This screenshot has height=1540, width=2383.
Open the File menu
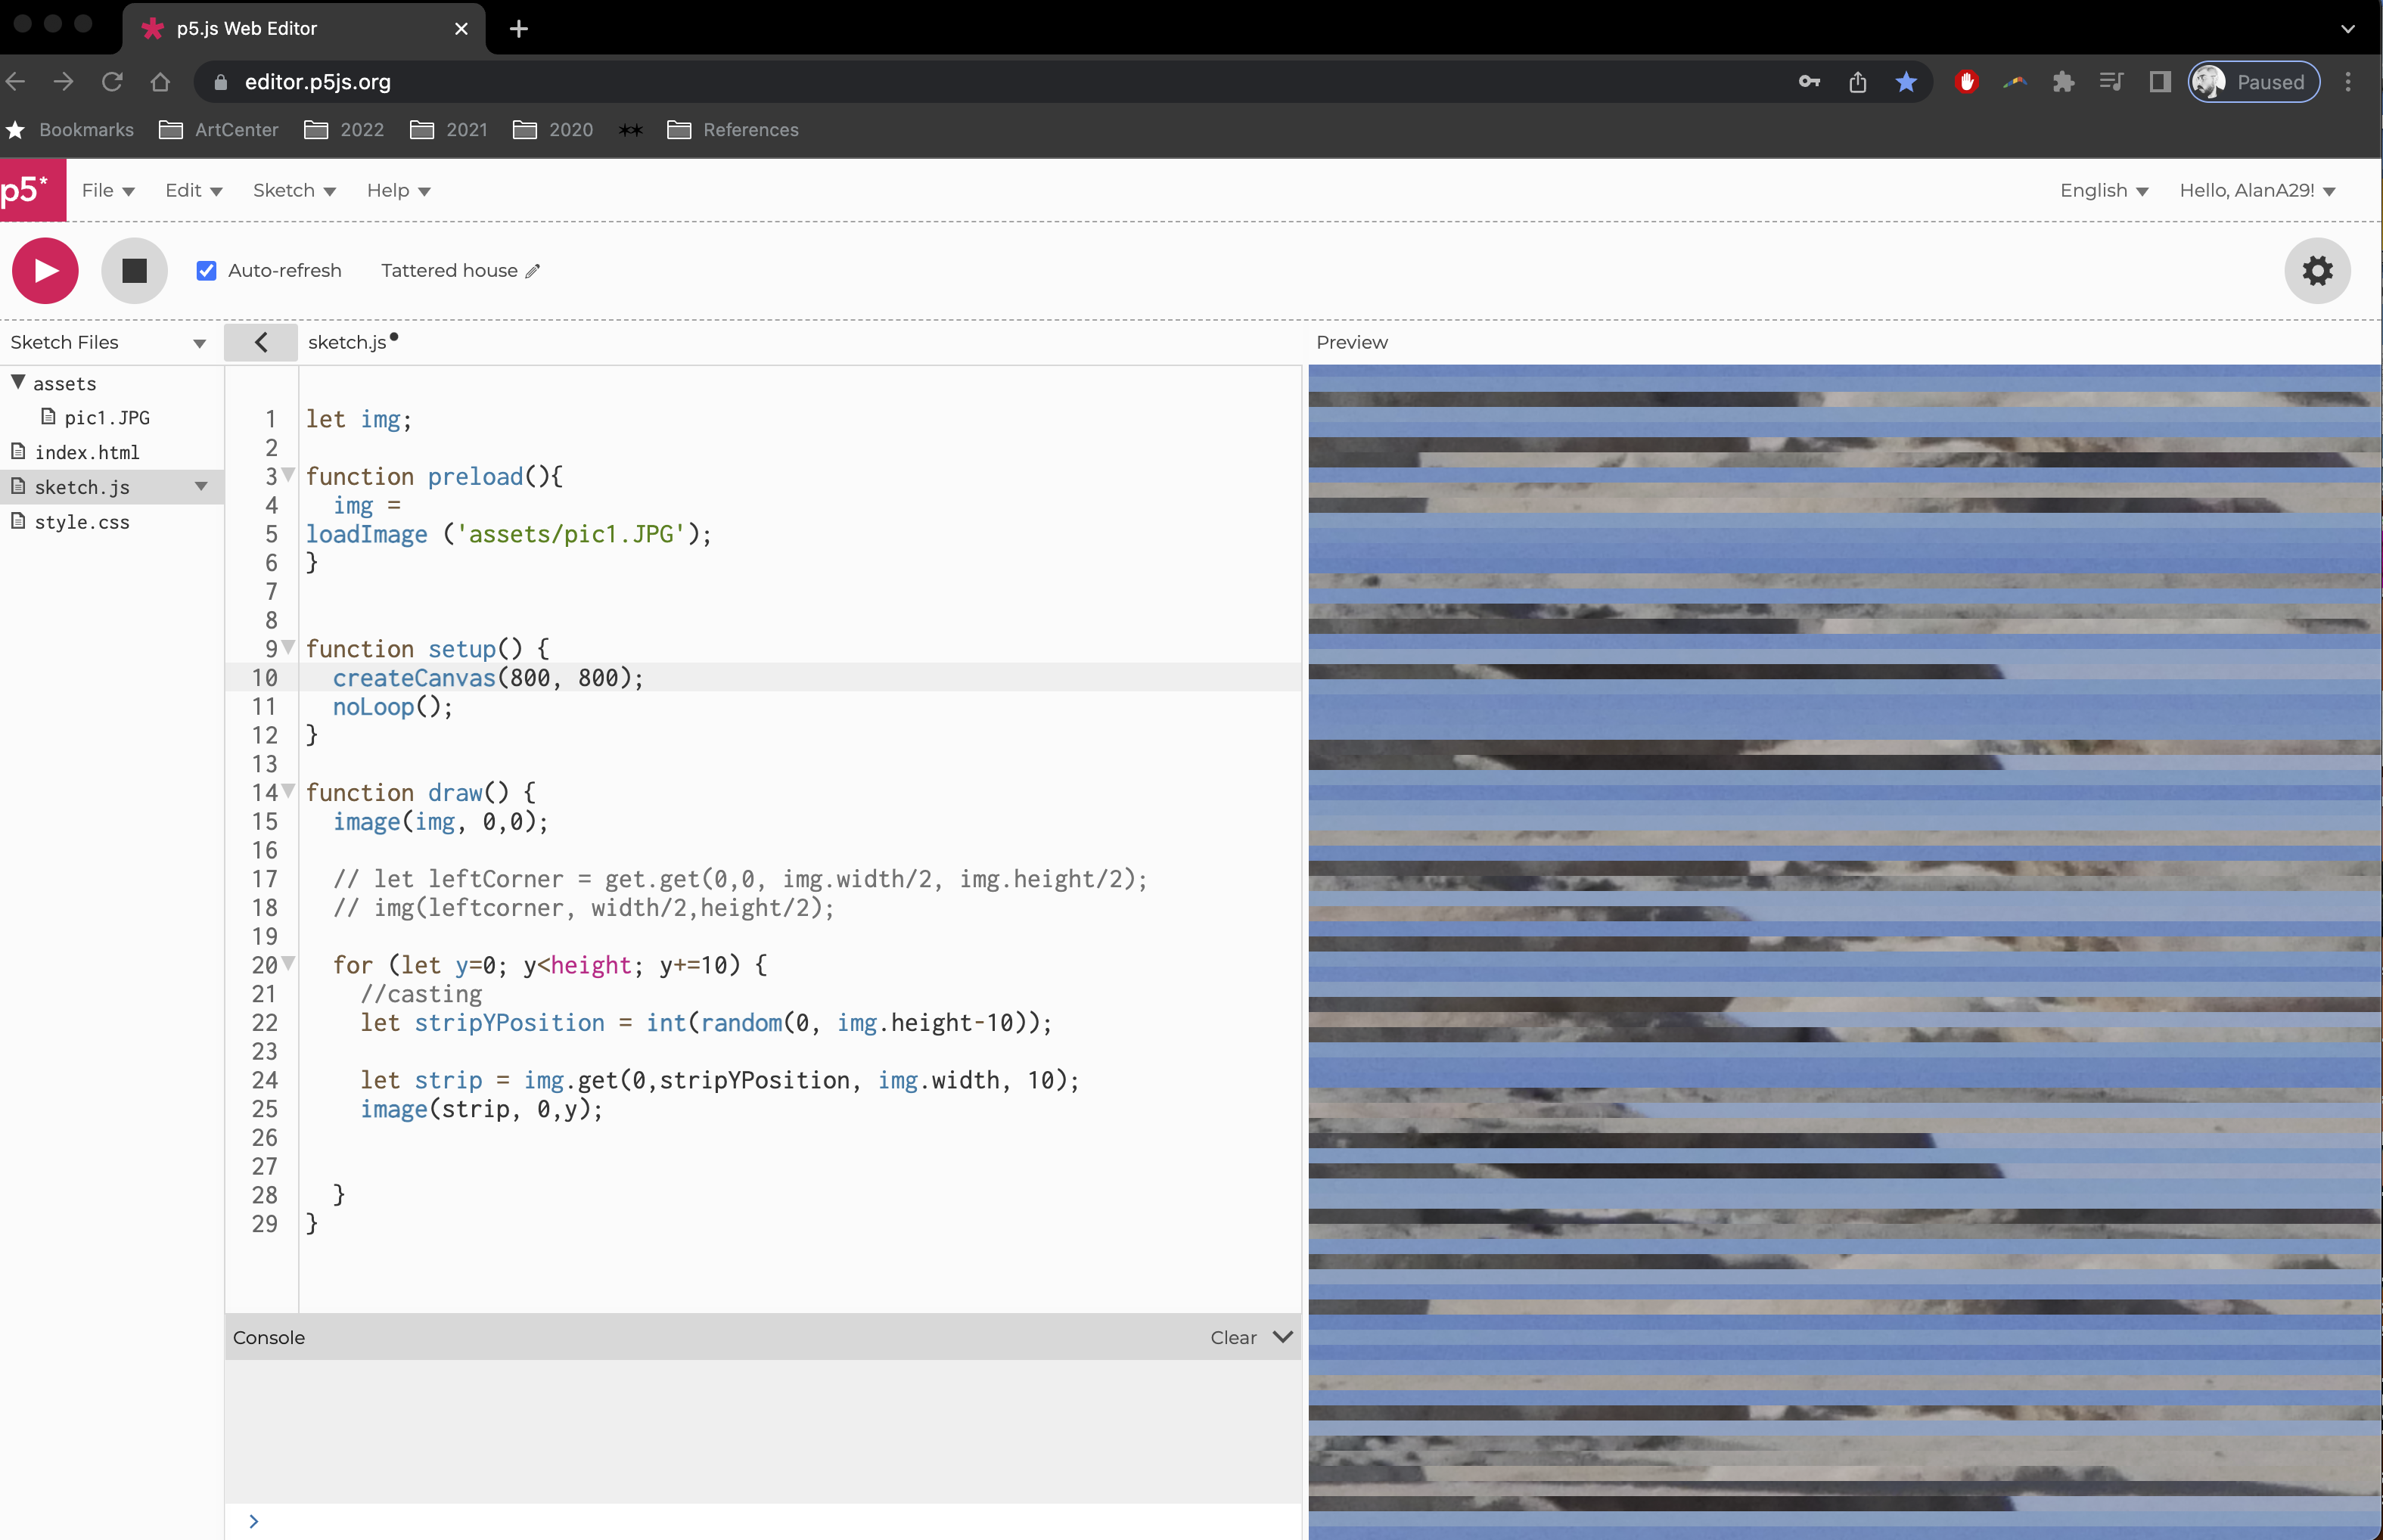point(107,190)
